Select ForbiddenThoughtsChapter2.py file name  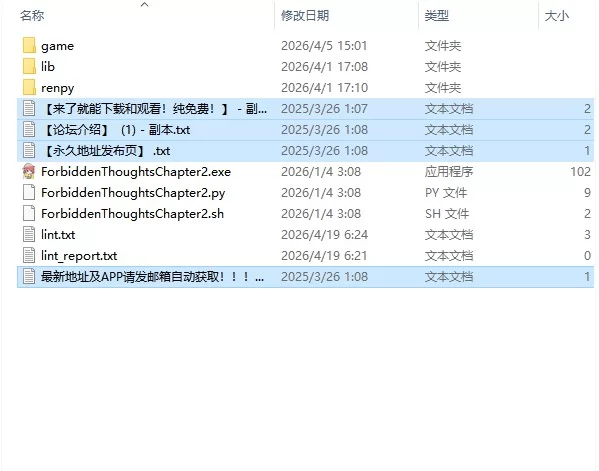point(133,193)
